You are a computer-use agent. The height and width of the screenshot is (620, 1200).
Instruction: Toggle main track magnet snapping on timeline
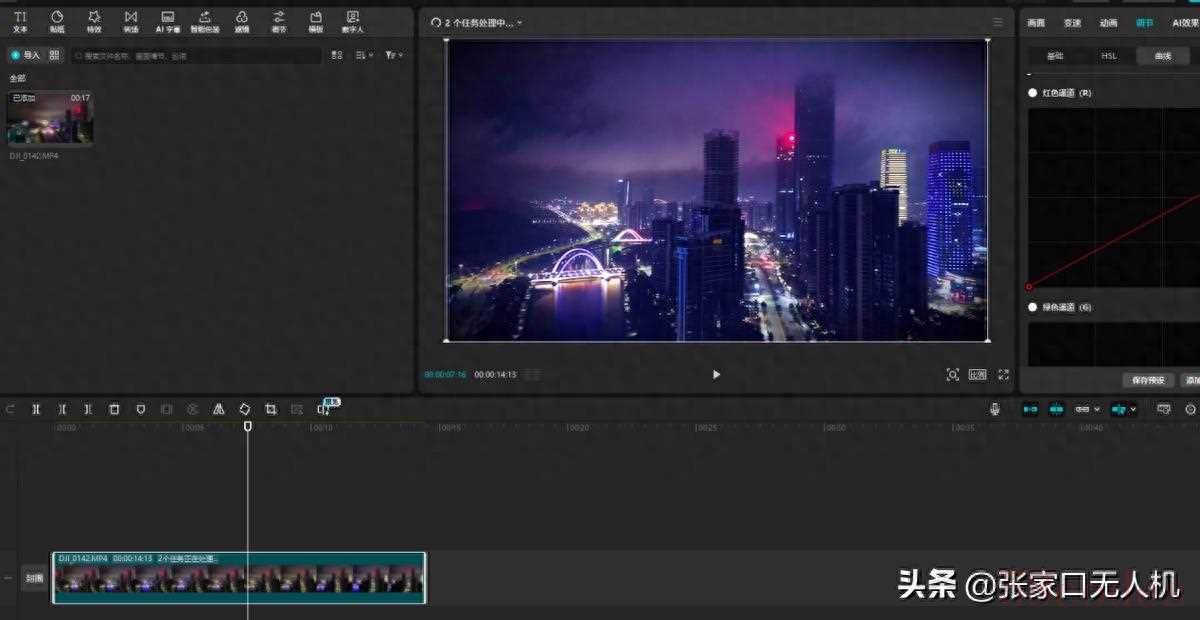click(1030, 409)
